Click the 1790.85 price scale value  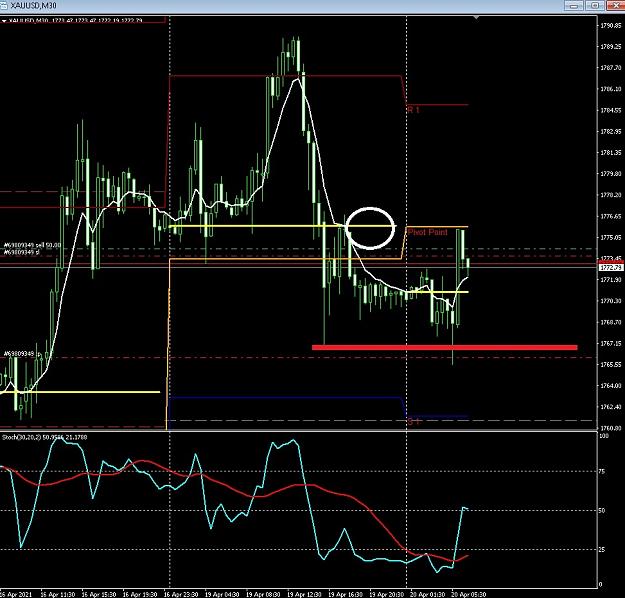click(x=611, y=26)
